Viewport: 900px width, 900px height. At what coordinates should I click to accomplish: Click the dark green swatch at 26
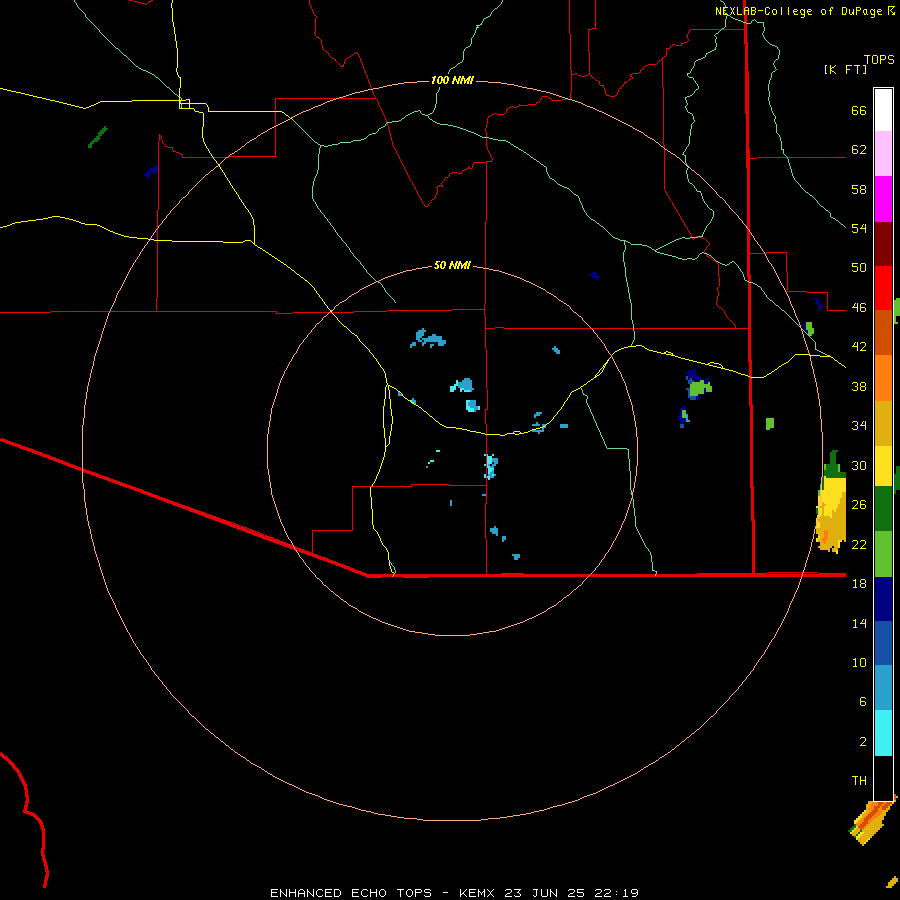point(883,509)
